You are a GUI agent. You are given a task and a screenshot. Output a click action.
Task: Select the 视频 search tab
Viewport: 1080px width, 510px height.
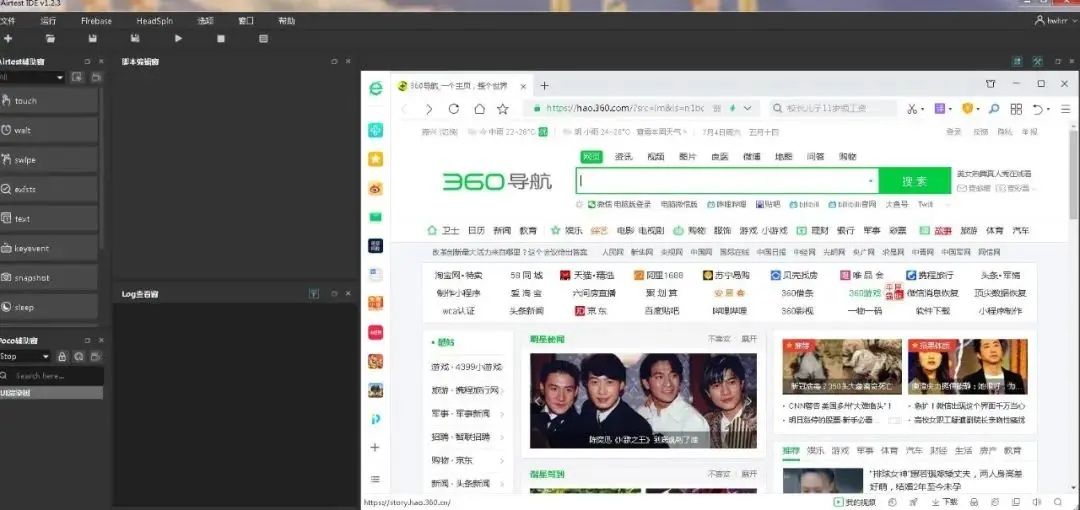(x=656, y=156)
